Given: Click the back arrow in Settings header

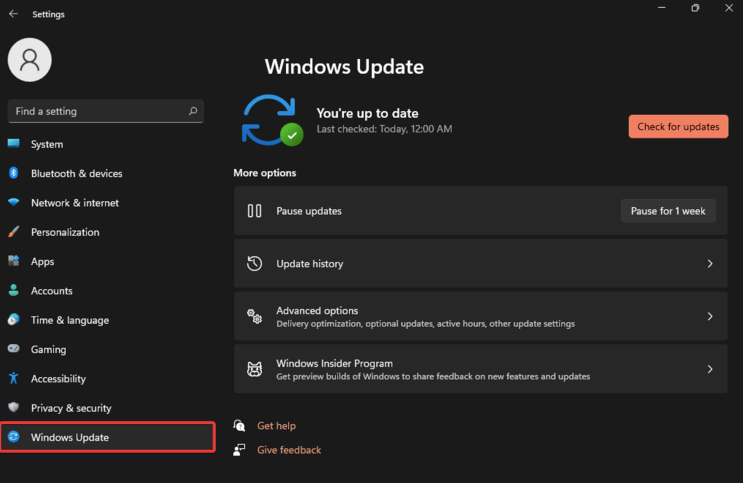Looking at the screenshot, I should tap(13, 14).
